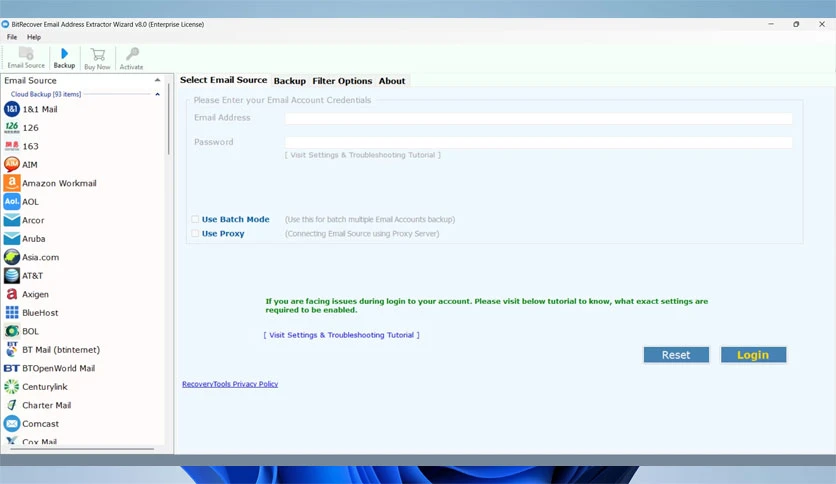This screenshot has width=836, height=484.
Task: Click the Asia.com label
Action: [41, 257]
